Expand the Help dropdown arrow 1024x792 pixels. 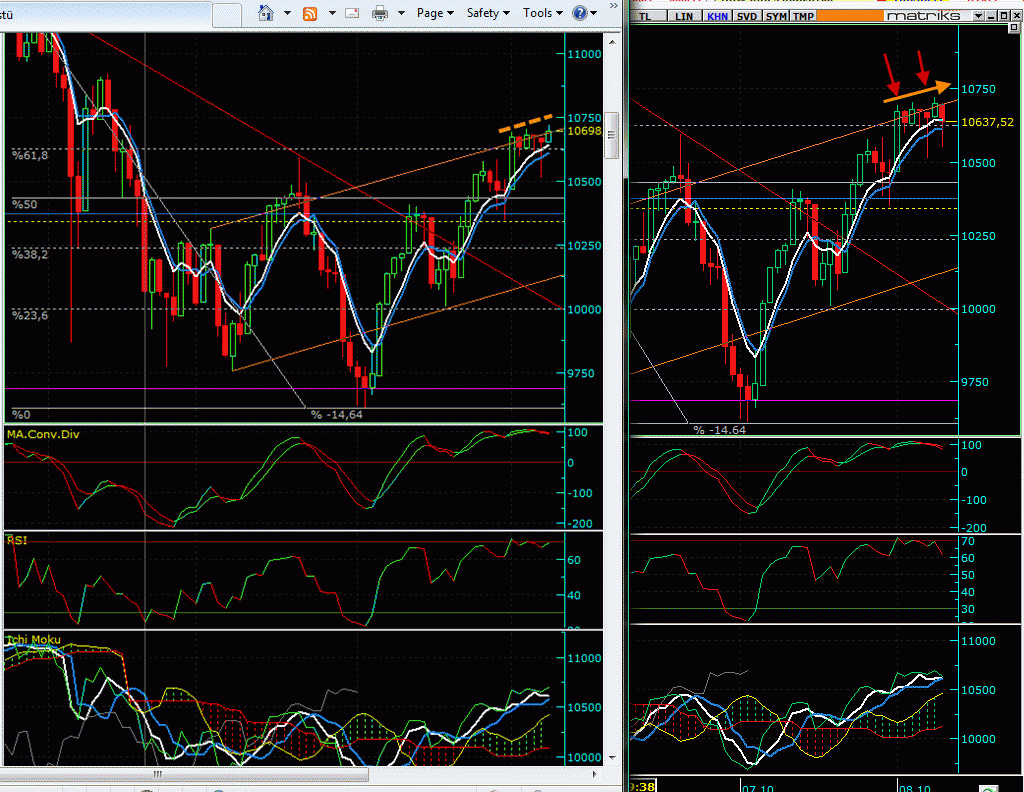593,13
